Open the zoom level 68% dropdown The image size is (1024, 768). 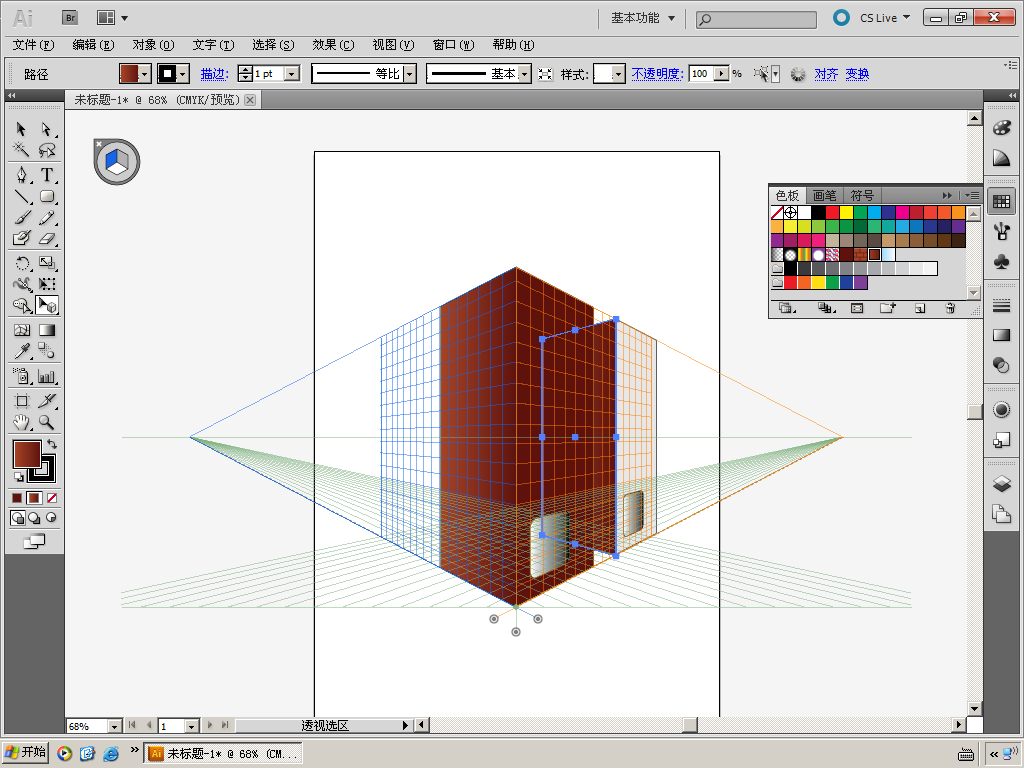coord(114,726)
